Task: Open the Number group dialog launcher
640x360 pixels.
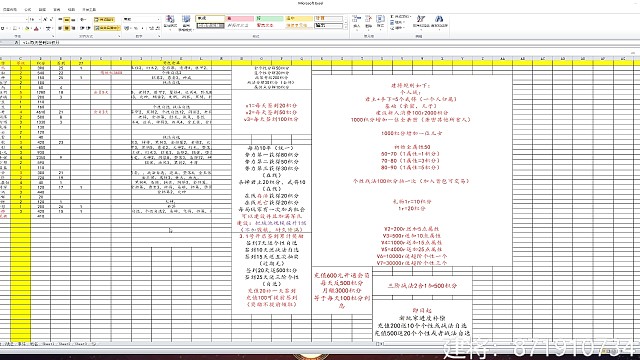Action: coord(159,36)
